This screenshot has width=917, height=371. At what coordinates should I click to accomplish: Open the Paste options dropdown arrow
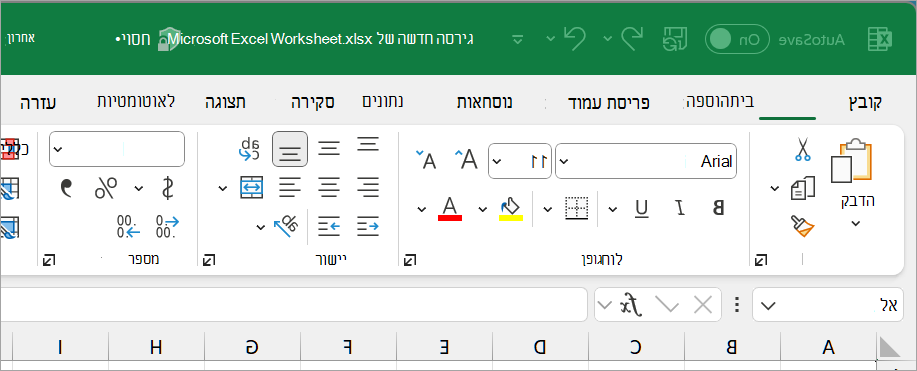pyautogui.click(x=856, y=223)
